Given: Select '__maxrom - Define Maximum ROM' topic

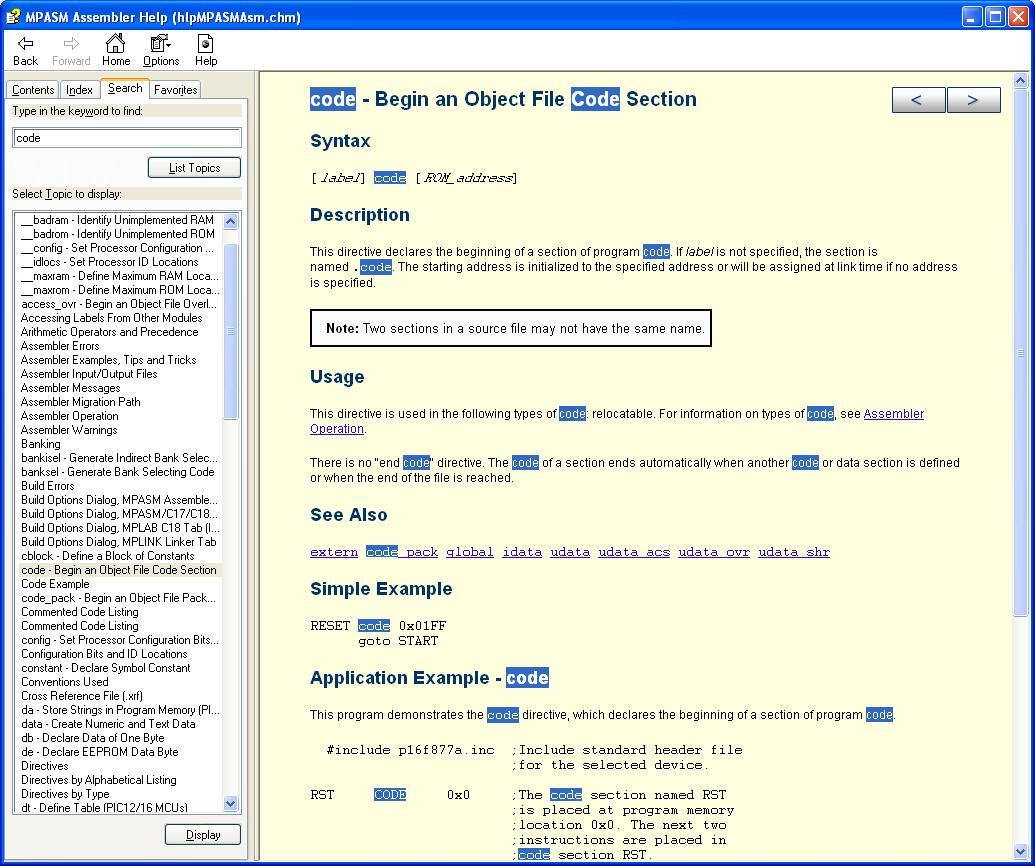Looking at the screenshot, I should click(120, 290).
